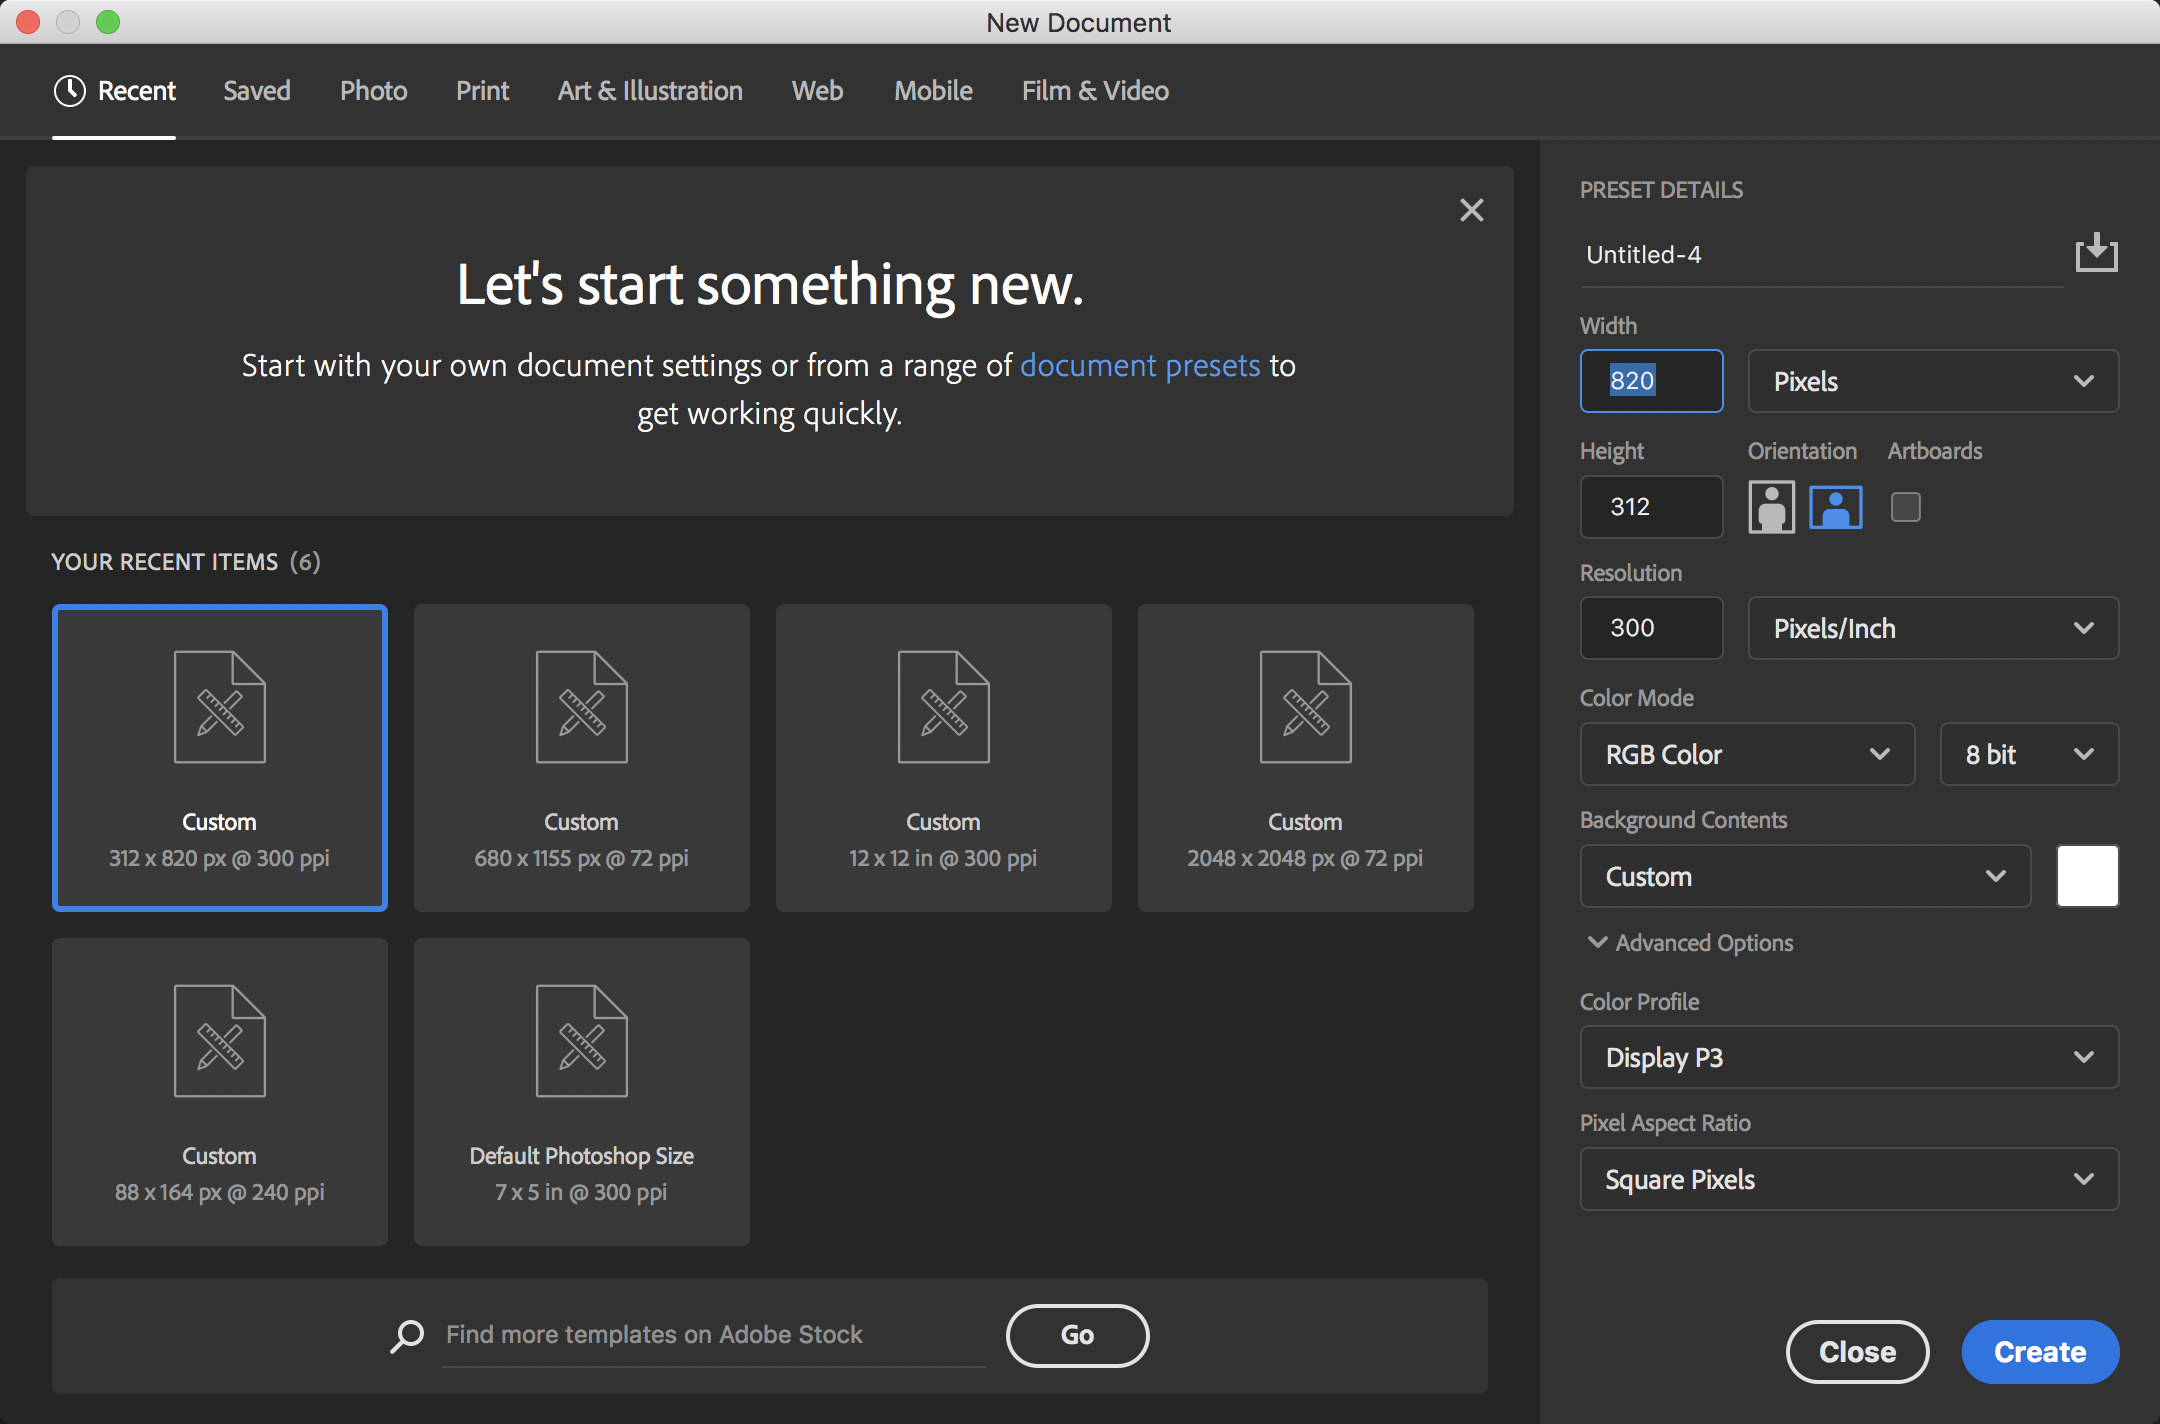The height and width of the screenshot is (1424, 2160).
Task: Click the save document preset icon
Action: point(2096,253)
